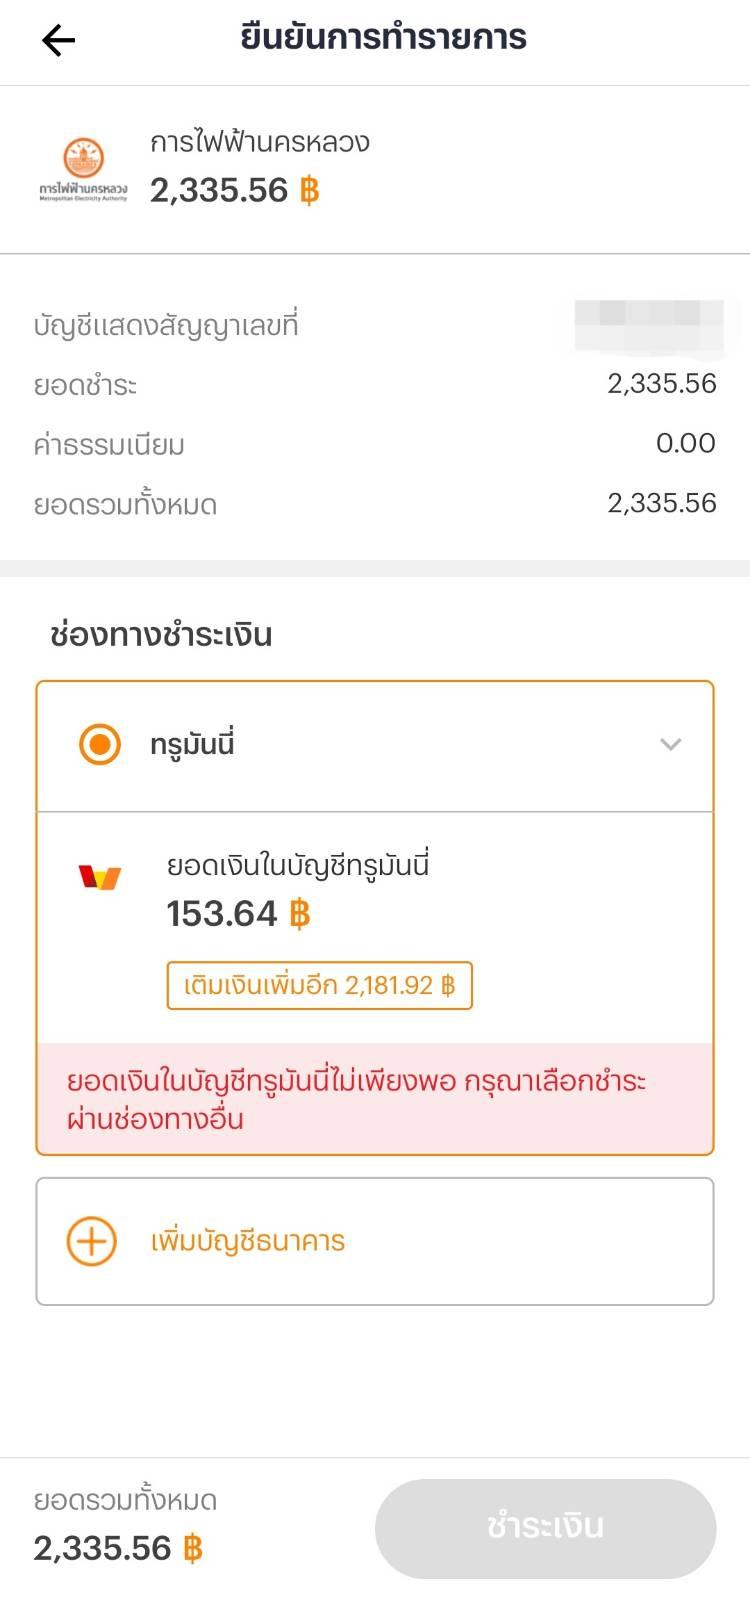Tap the TrueMoney wallet logo icon
This screenshot has width=750, height=1600.
point(100,878)
